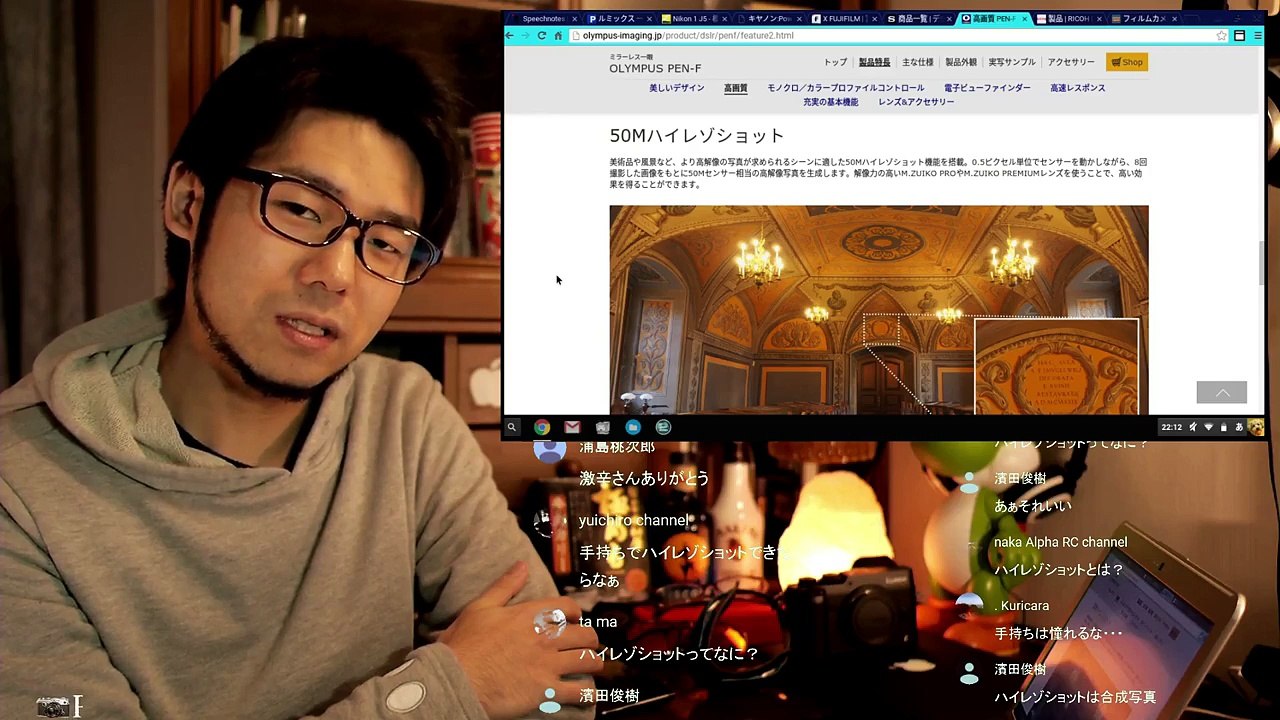Switch to the Nikon 1 J5 tab
Viewport: 1280px width, 720px height.
695,18
